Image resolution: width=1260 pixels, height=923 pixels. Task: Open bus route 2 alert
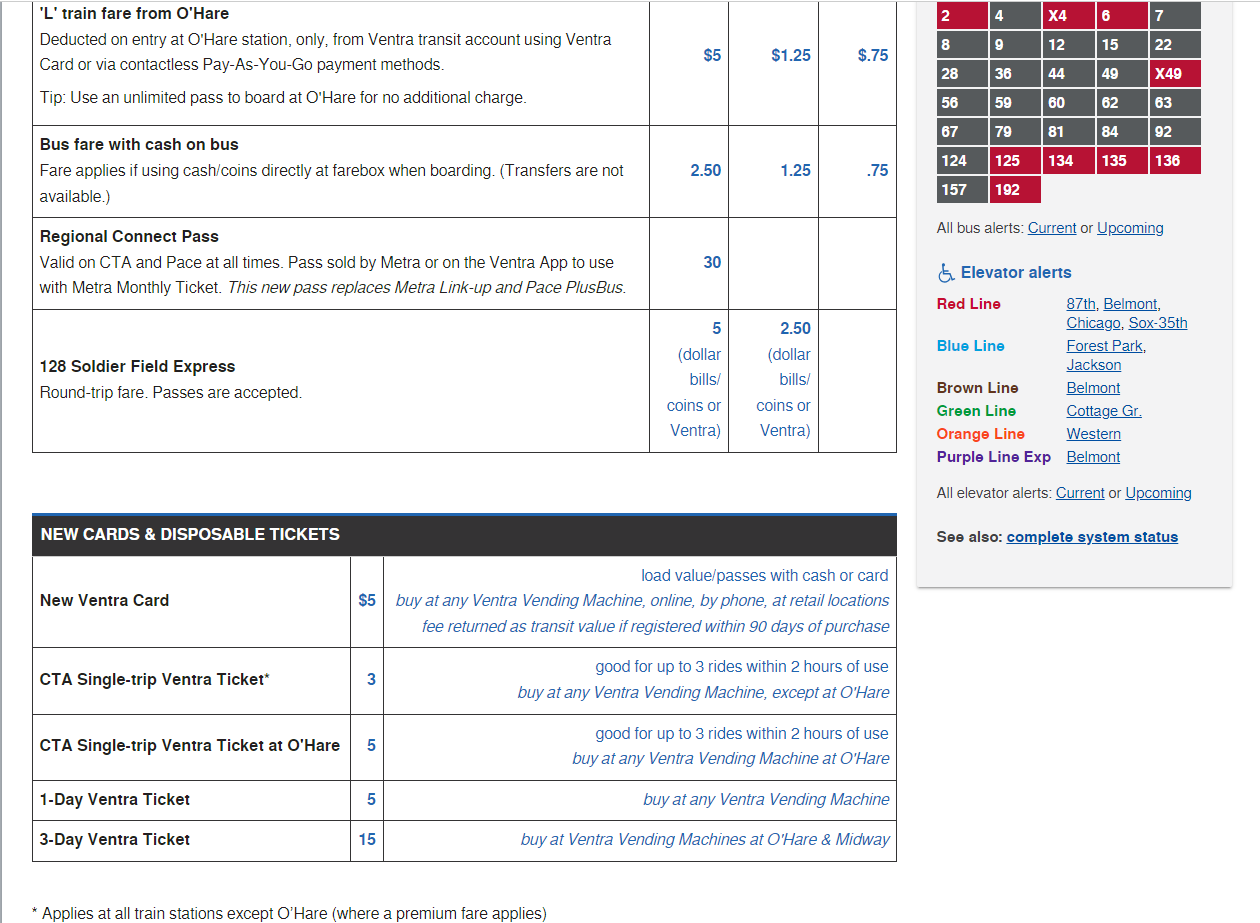(x=962, y=15)
